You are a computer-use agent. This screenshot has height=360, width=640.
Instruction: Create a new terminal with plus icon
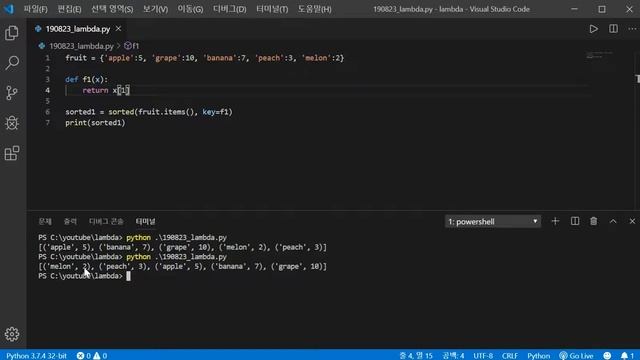555,221
